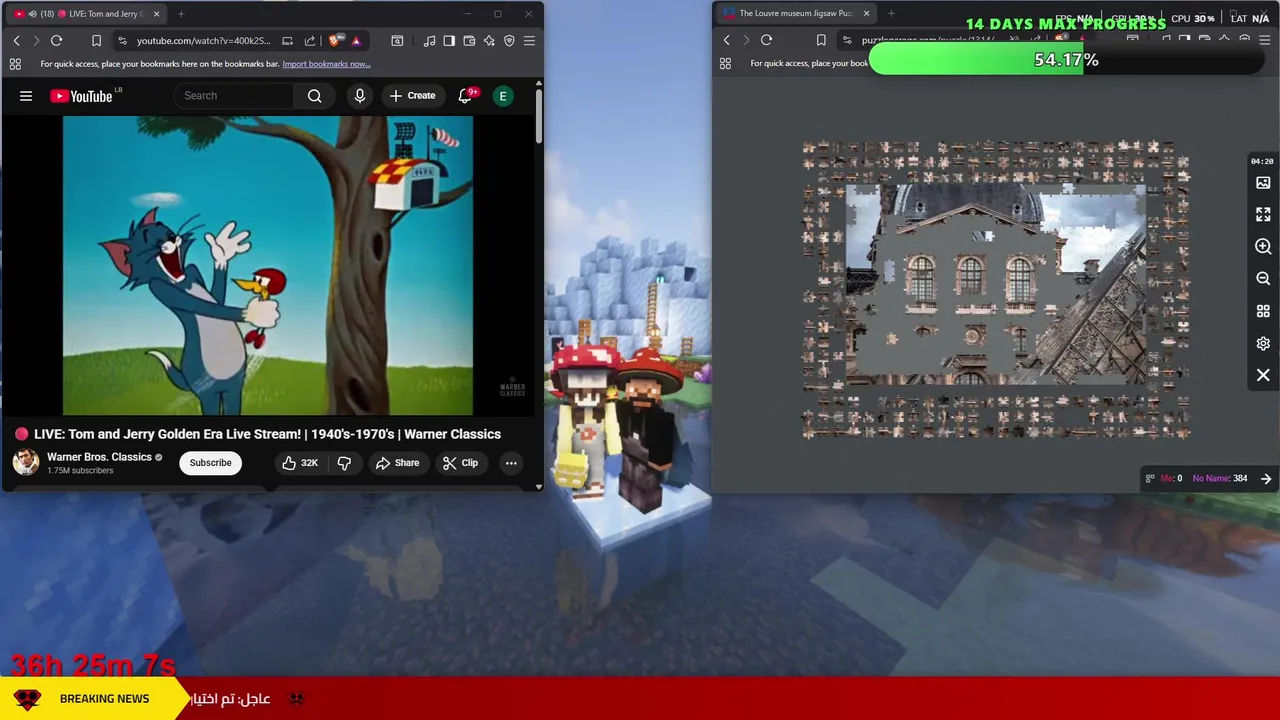The height and width of the screenshot is (720, 1280).
Task: Open the Brave Wallet icon
Action: pyautogui.click(x=469, y=41)
